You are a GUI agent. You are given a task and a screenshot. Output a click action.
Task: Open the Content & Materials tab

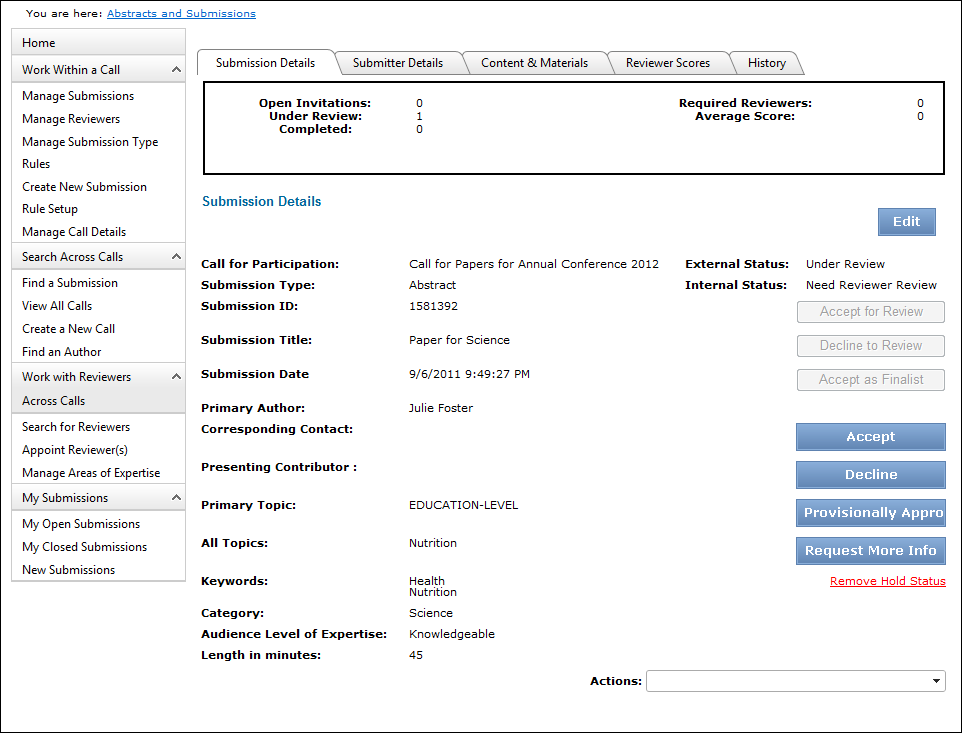[534, 63]
